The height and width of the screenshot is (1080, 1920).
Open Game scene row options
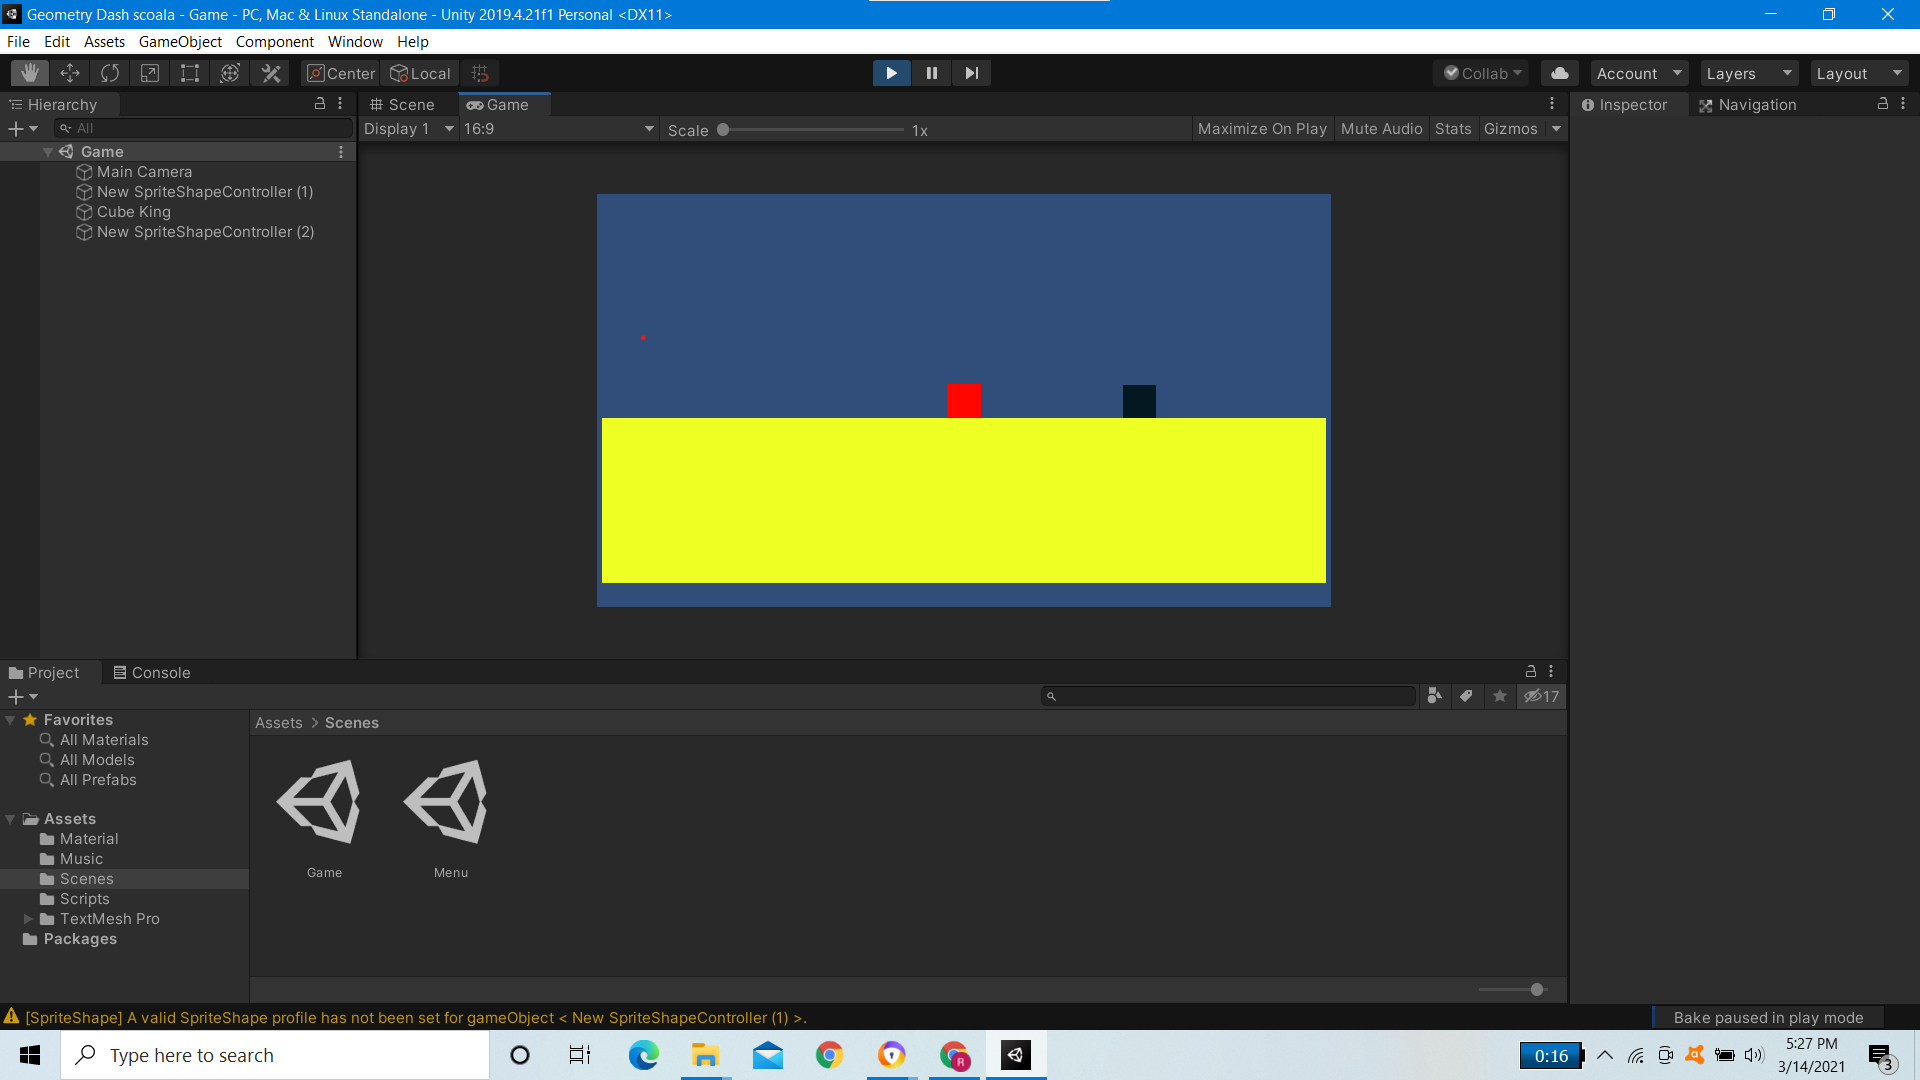341,152
